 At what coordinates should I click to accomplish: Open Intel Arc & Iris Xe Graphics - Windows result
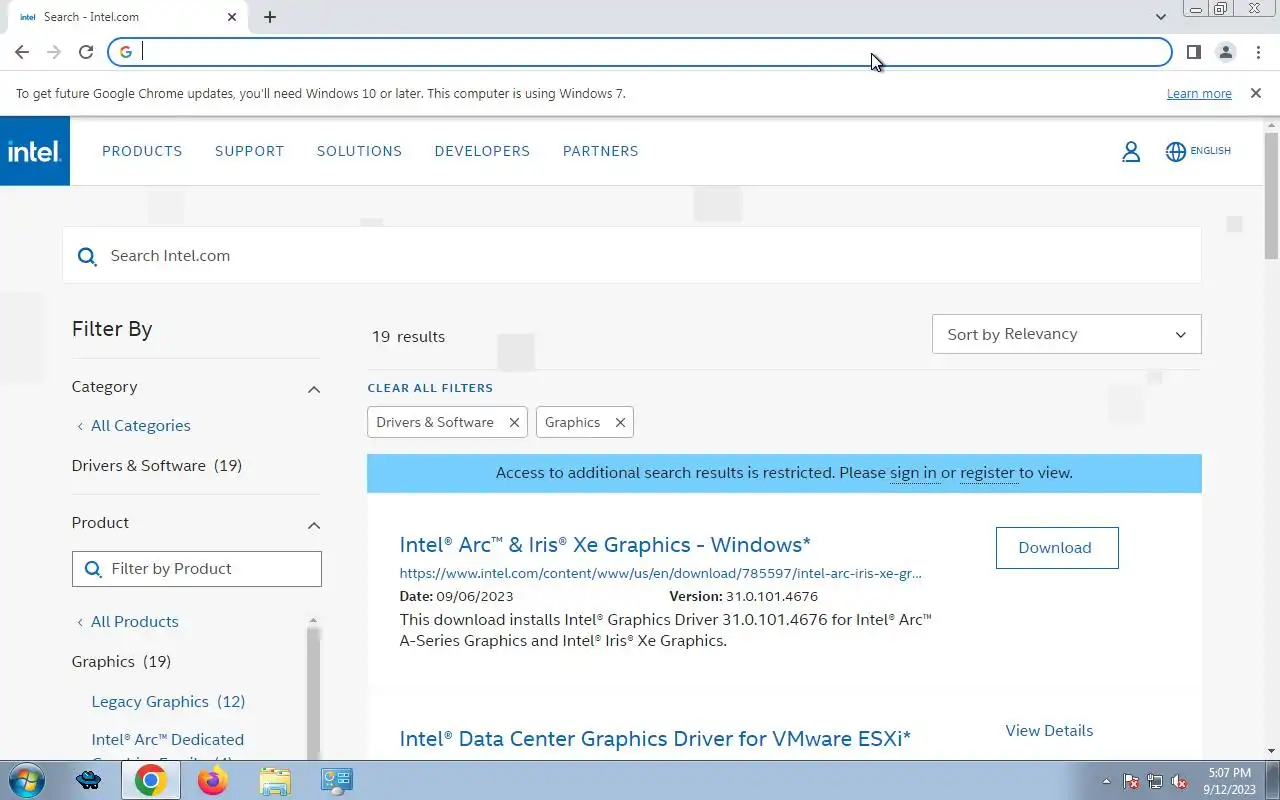tap(605, 545)
